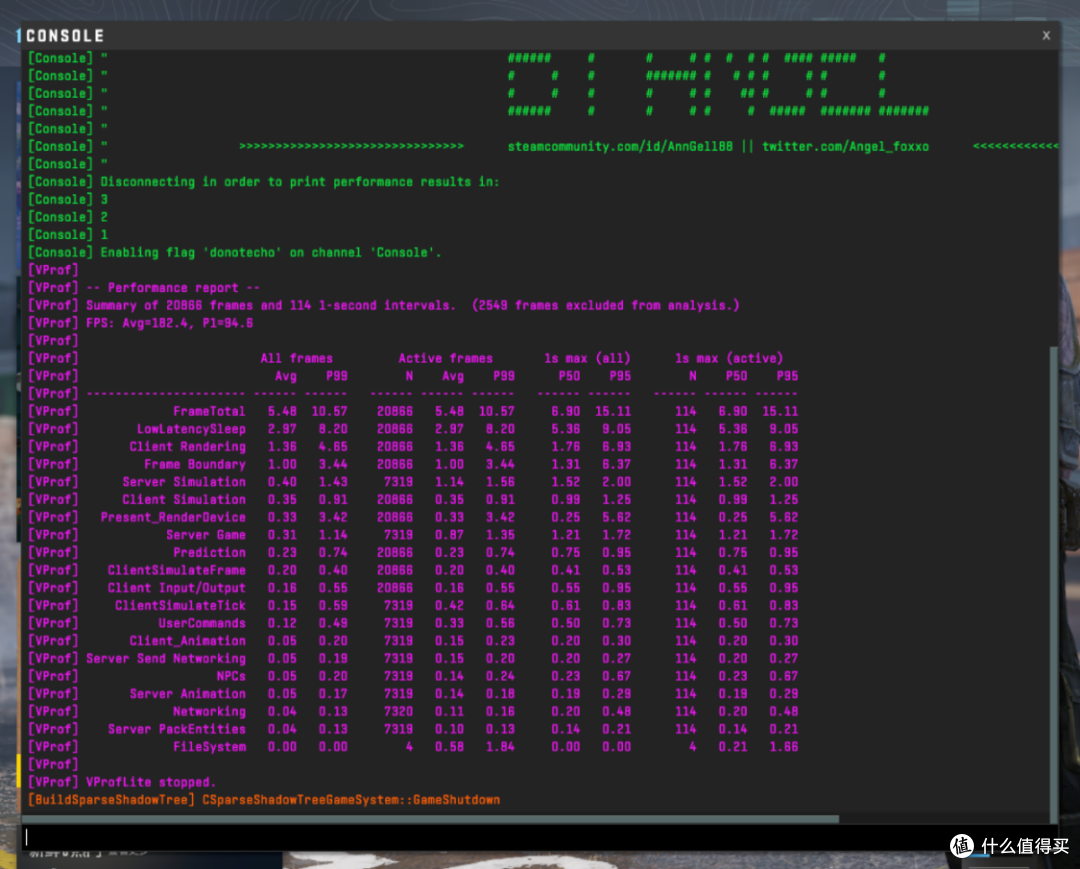This screenshot has width=1080, height=869.
Task: Click the FrameTotal row label
Action: pos(209,411)
